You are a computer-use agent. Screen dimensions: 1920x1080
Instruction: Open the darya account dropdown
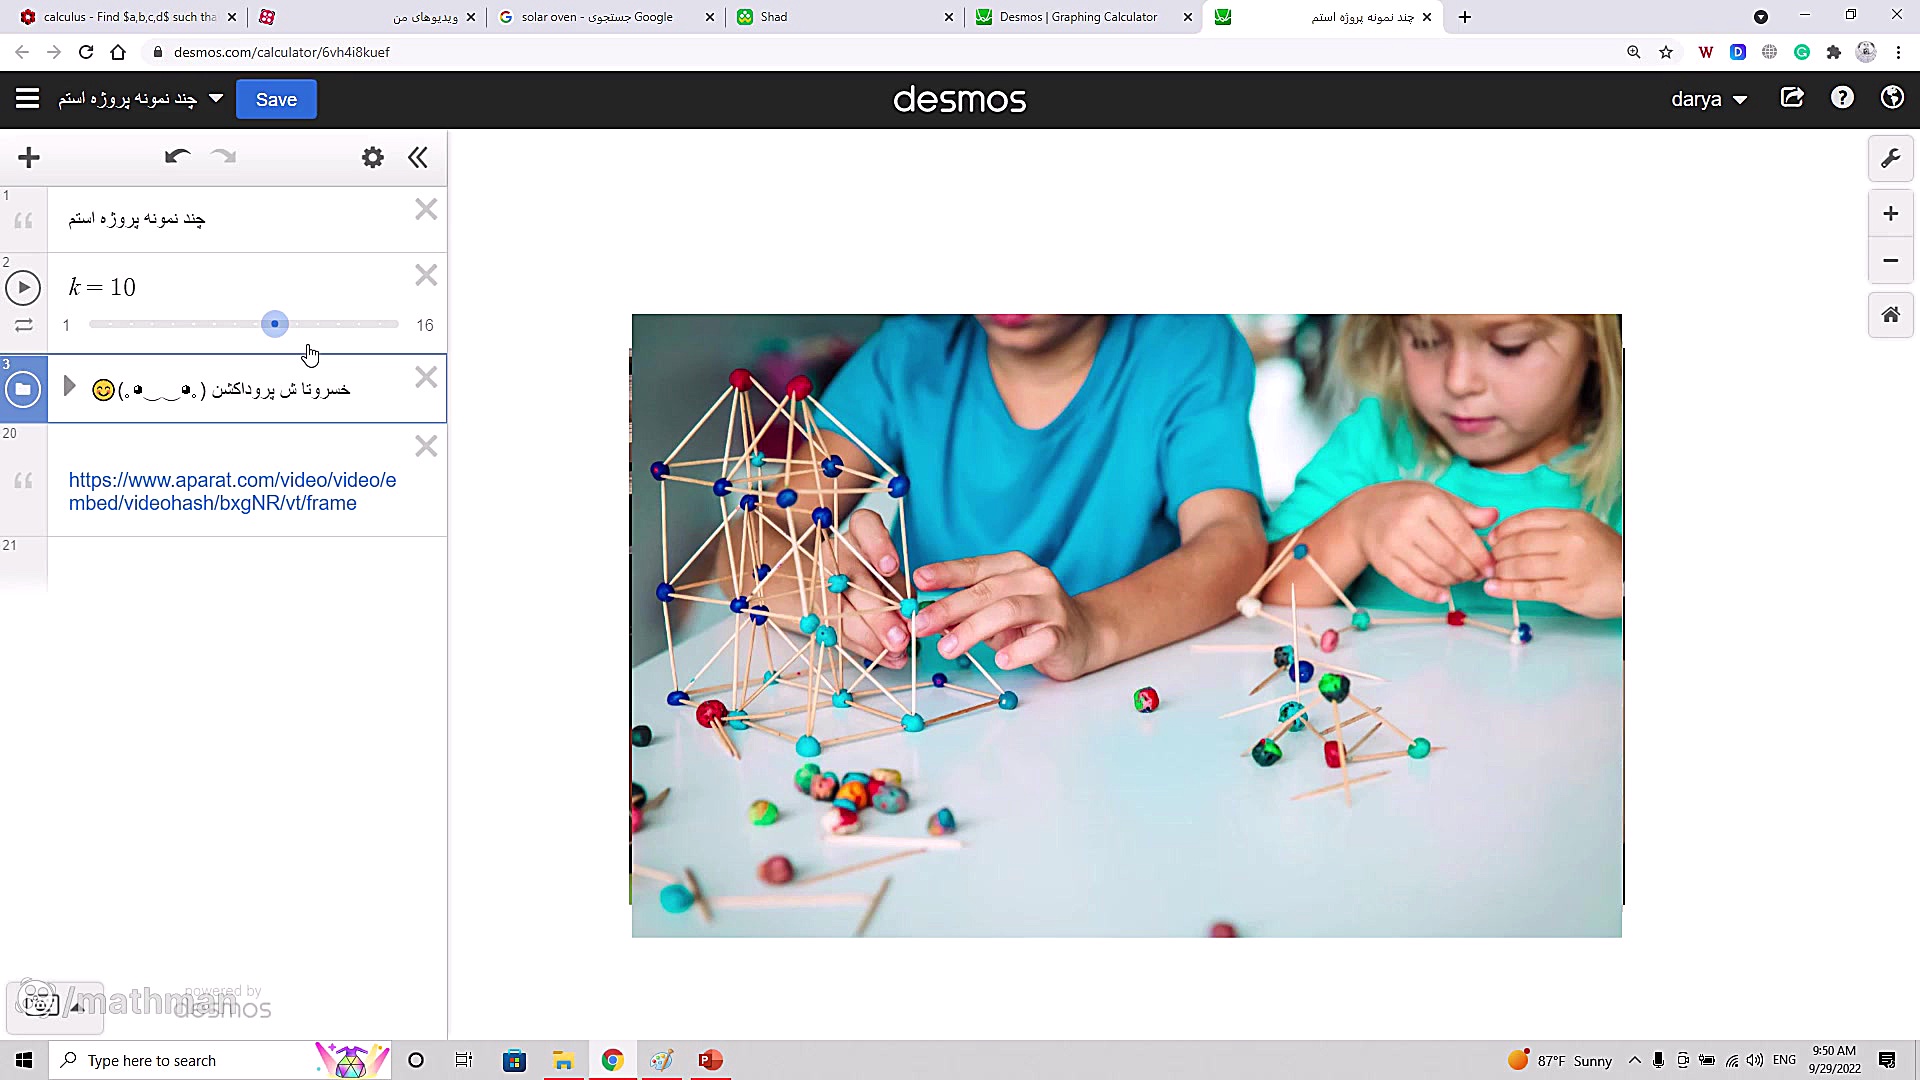pos(1708,99)
